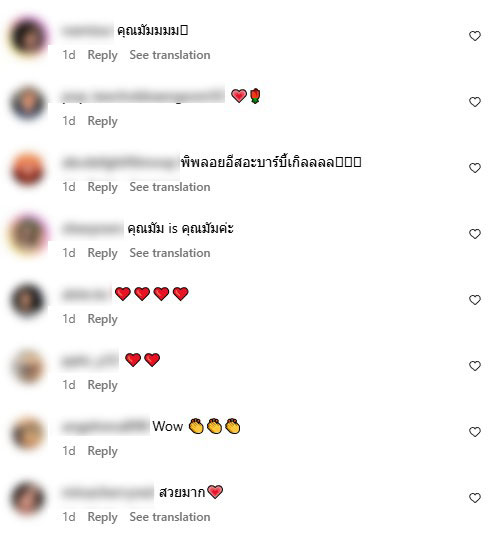The height and width of the screenshot is (543, 490).
Task: Like the four red hearts comment
Action: click(x=474, y=300)
